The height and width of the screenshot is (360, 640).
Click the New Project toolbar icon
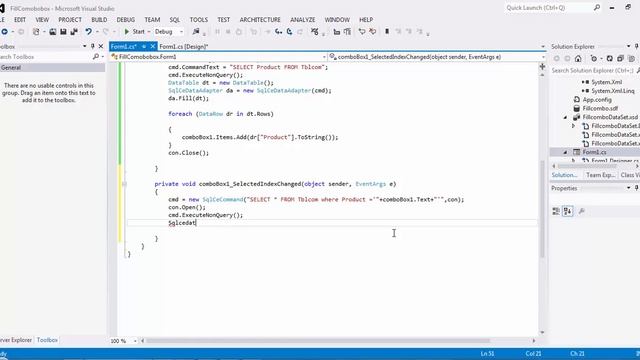pos(36,32)
